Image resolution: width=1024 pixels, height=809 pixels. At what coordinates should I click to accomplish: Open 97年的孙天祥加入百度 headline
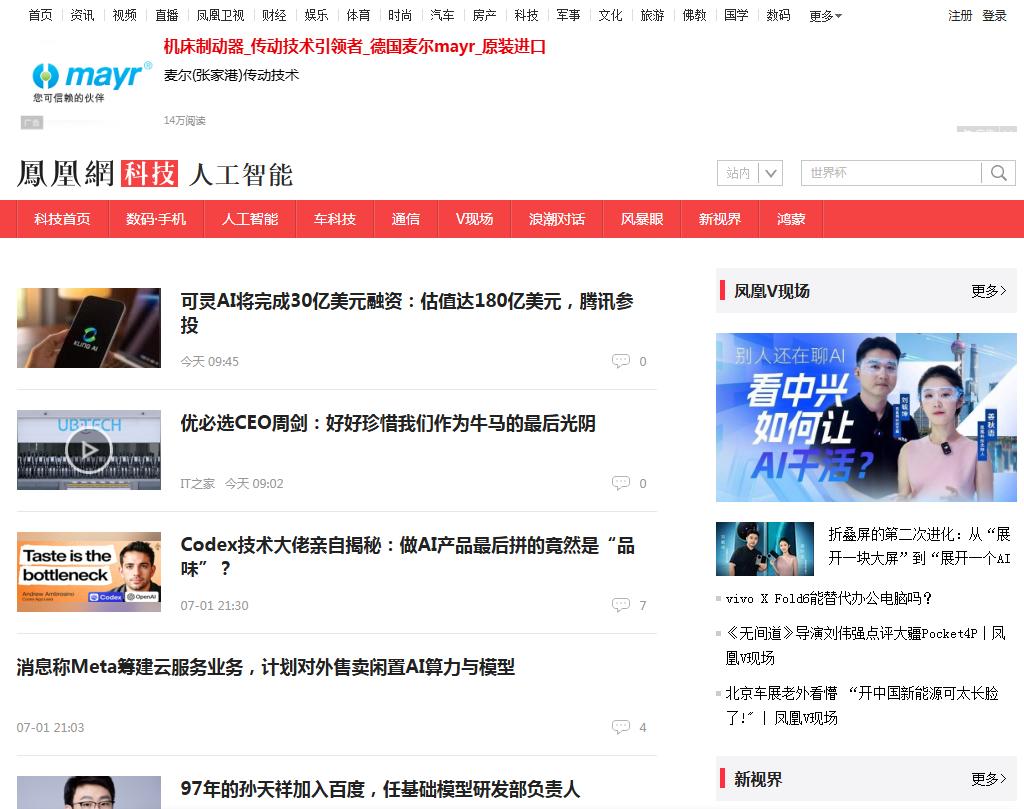click(x=380, y=789)
